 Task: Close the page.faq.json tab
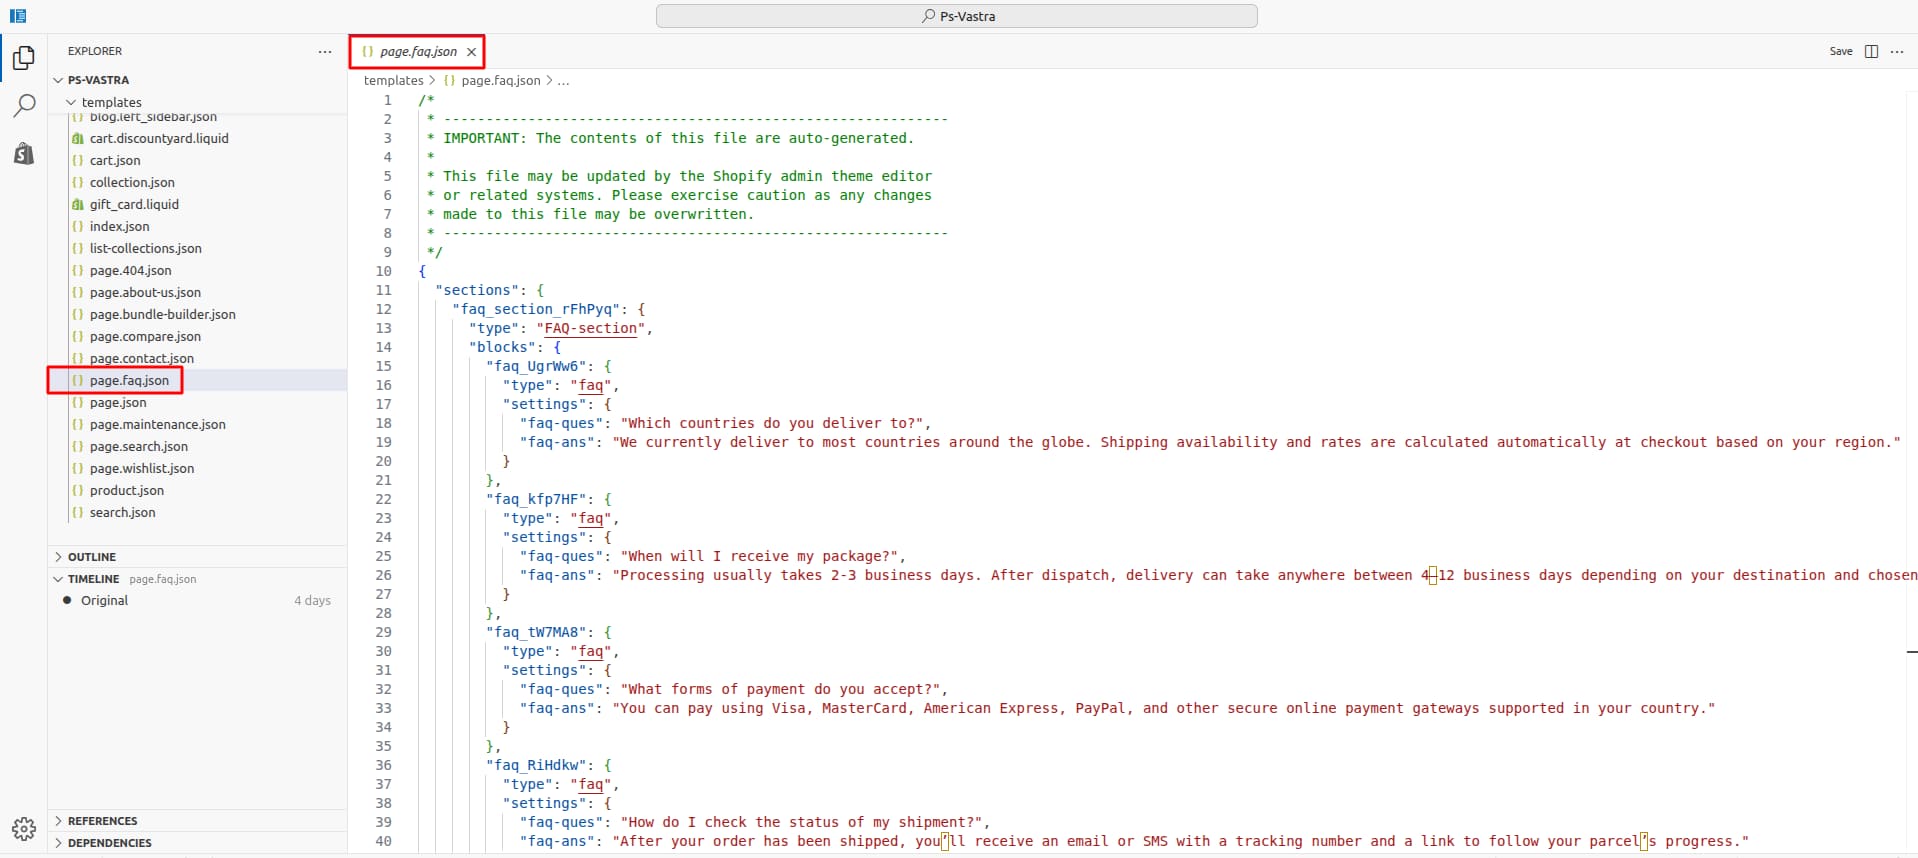click(x=471, y=52)
